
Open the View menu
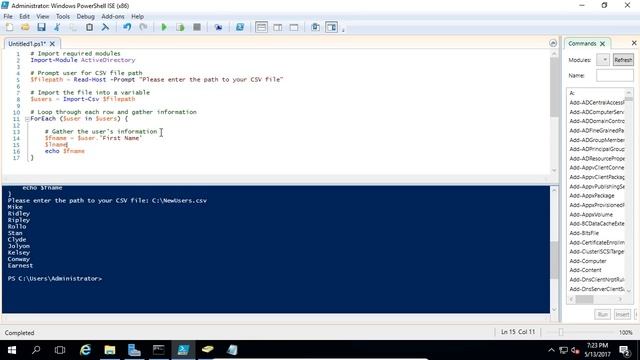pos(42,16)
